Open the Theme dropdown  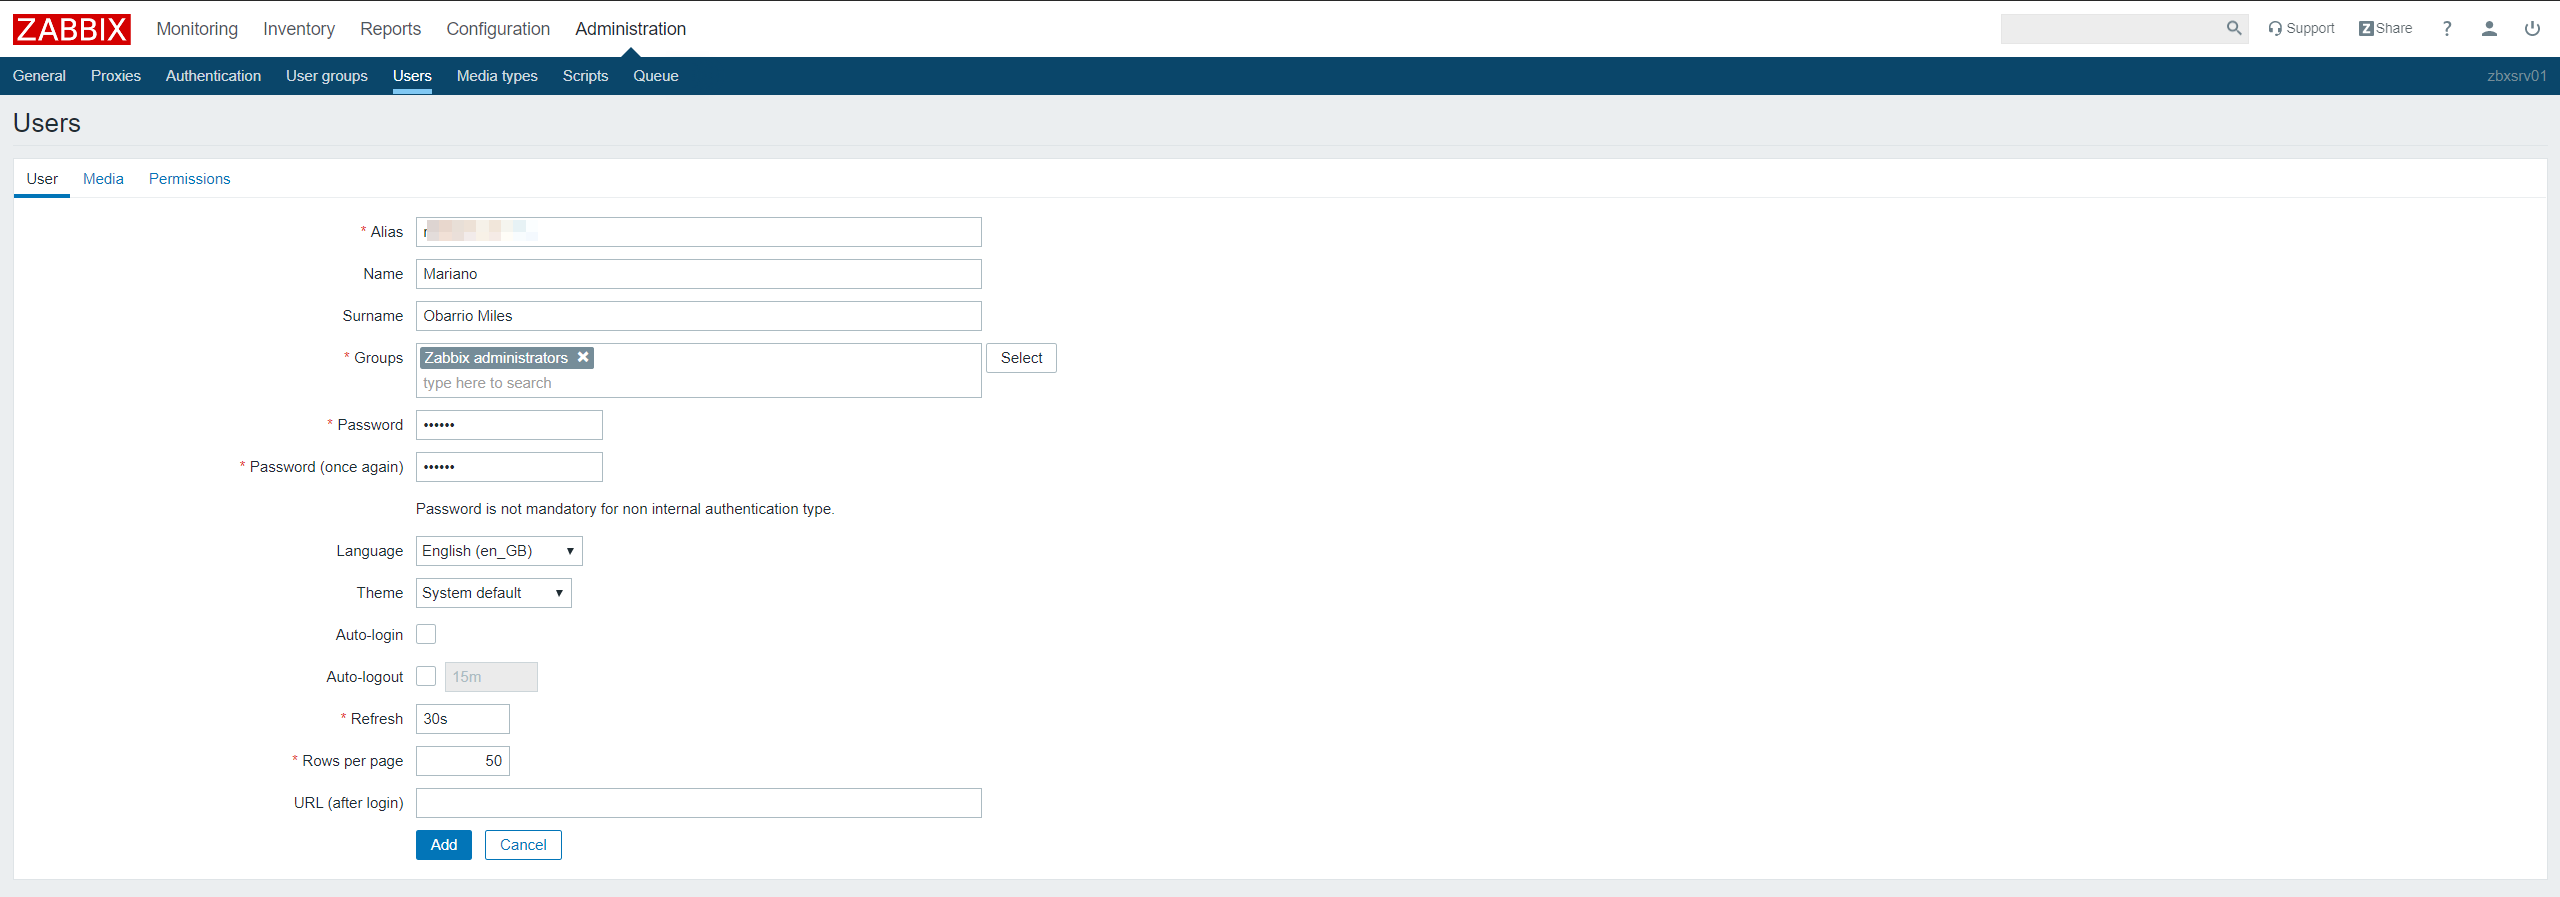494,593
